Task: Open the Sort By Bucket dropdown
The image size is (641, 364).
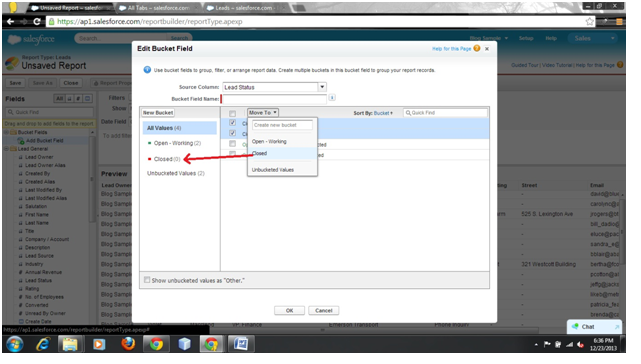Action: click(383, 113)
